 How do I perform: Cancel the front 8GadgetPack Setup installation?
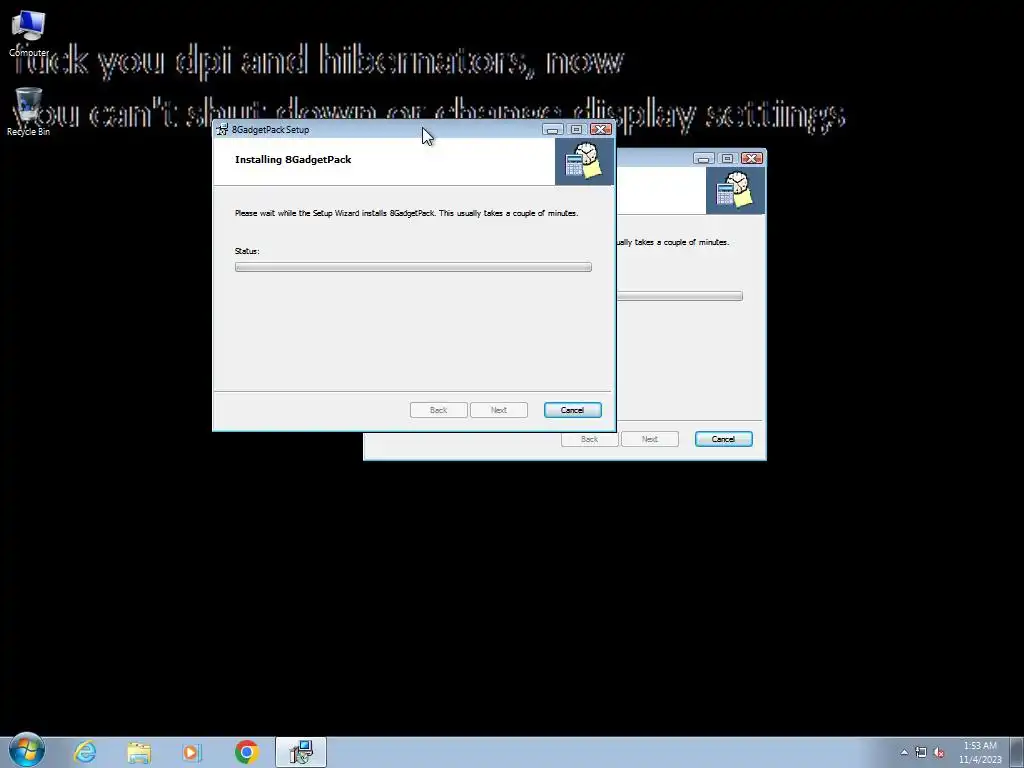(x=573, y=410)
